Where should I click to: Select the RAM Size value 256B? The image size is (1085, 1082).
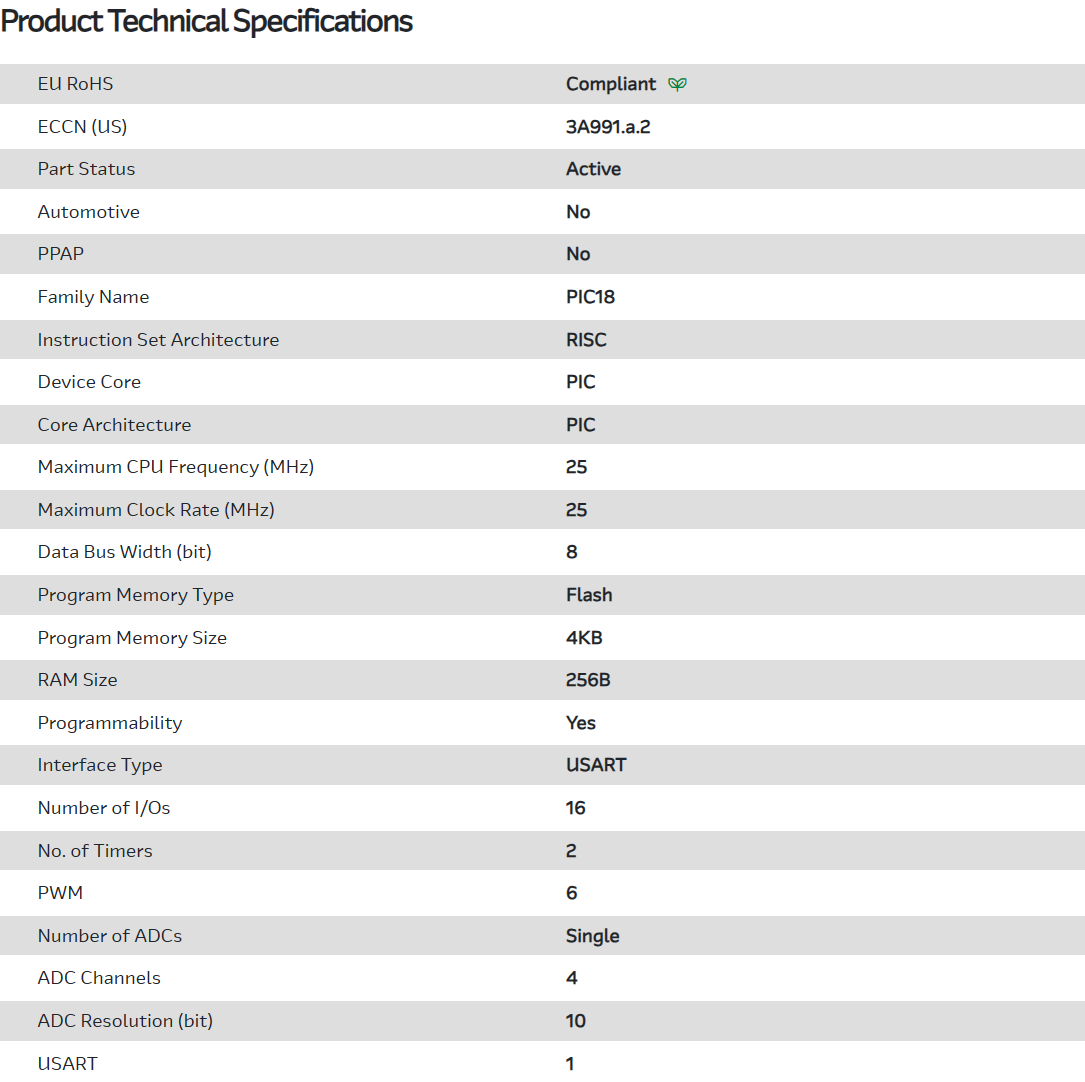pos(588,680)
